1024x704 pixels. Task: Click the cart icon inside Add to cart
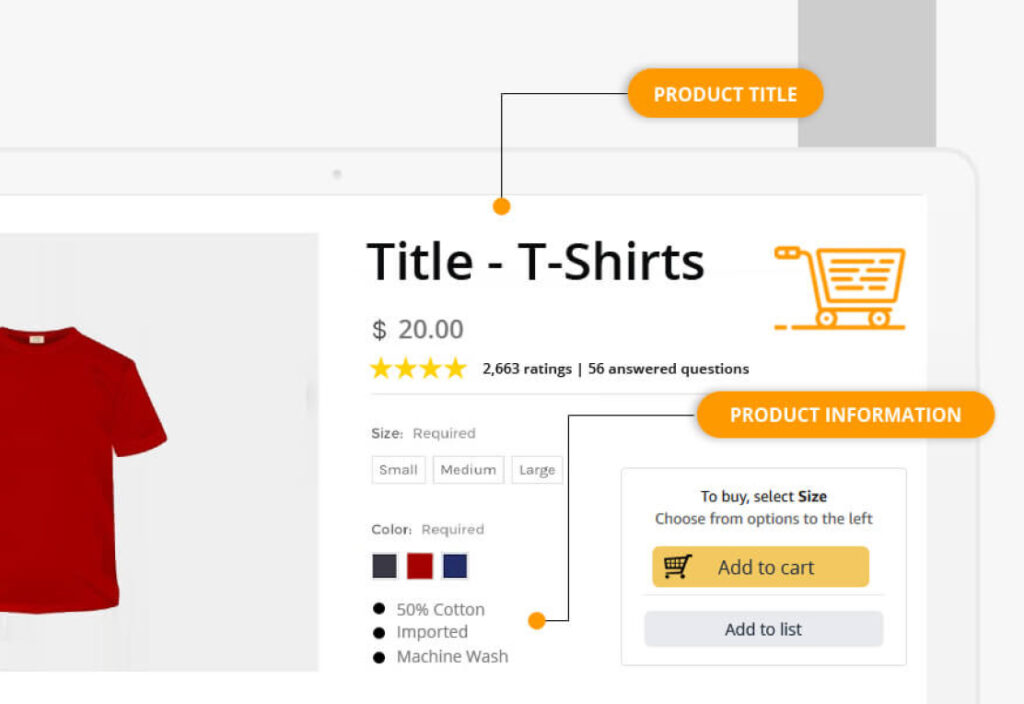point(677,567)
